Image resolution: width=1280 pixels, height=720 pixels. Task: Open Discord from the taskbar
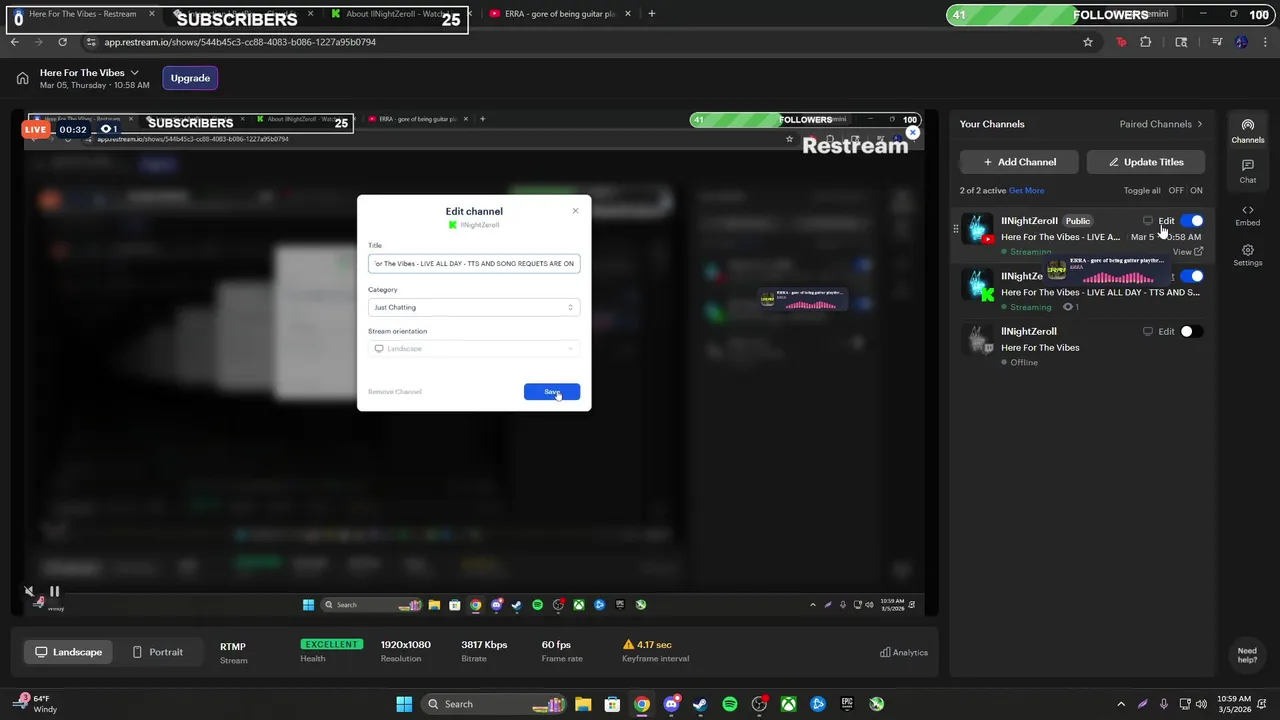(x=671, y=704)
